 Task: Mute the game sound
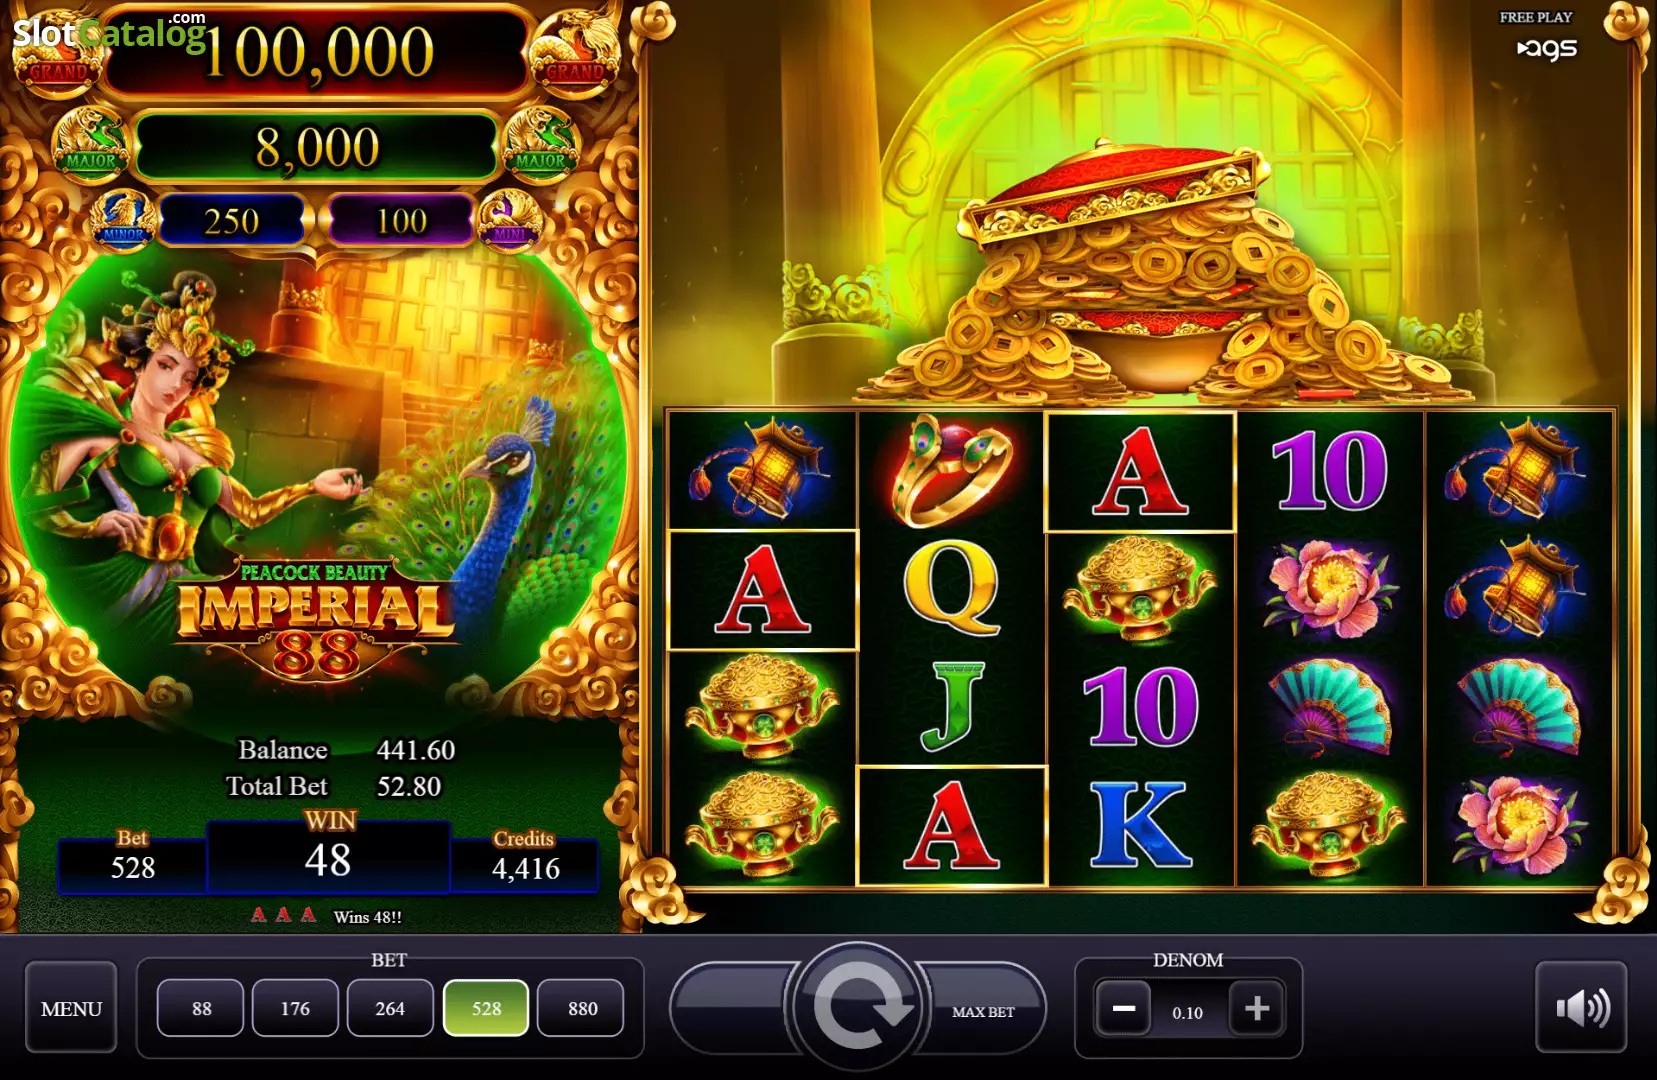coord(1582,1007)
